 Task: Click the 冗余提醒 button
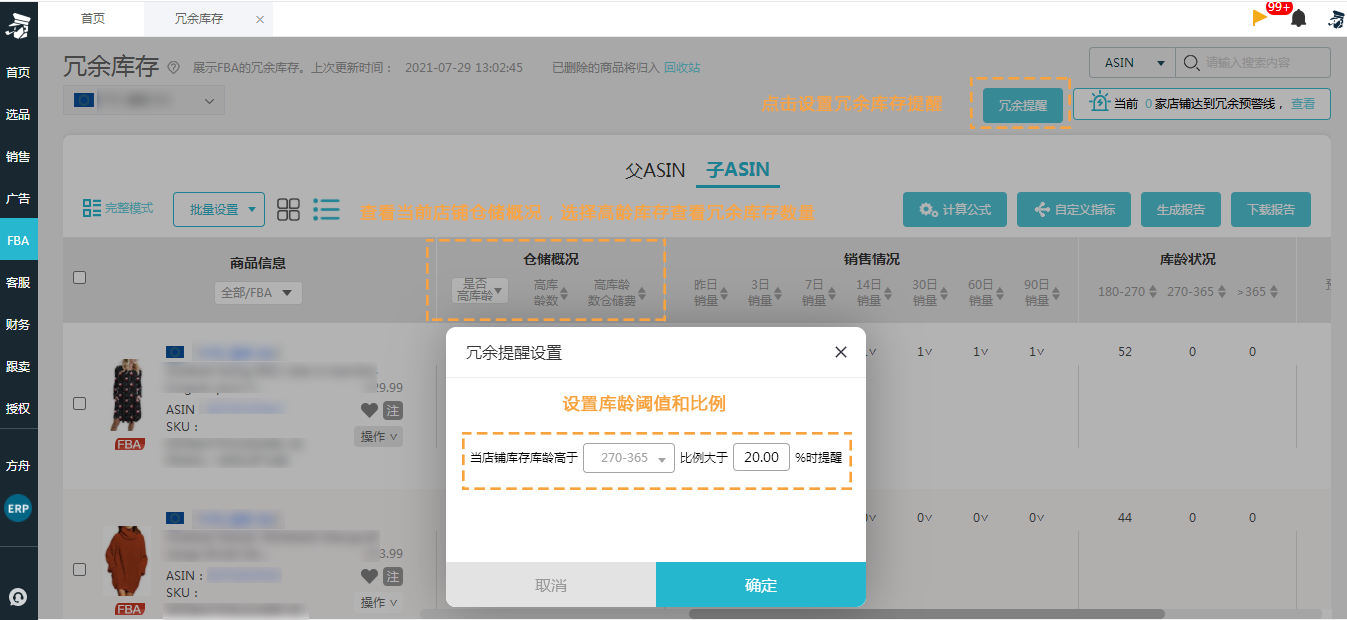(1022, 105)
